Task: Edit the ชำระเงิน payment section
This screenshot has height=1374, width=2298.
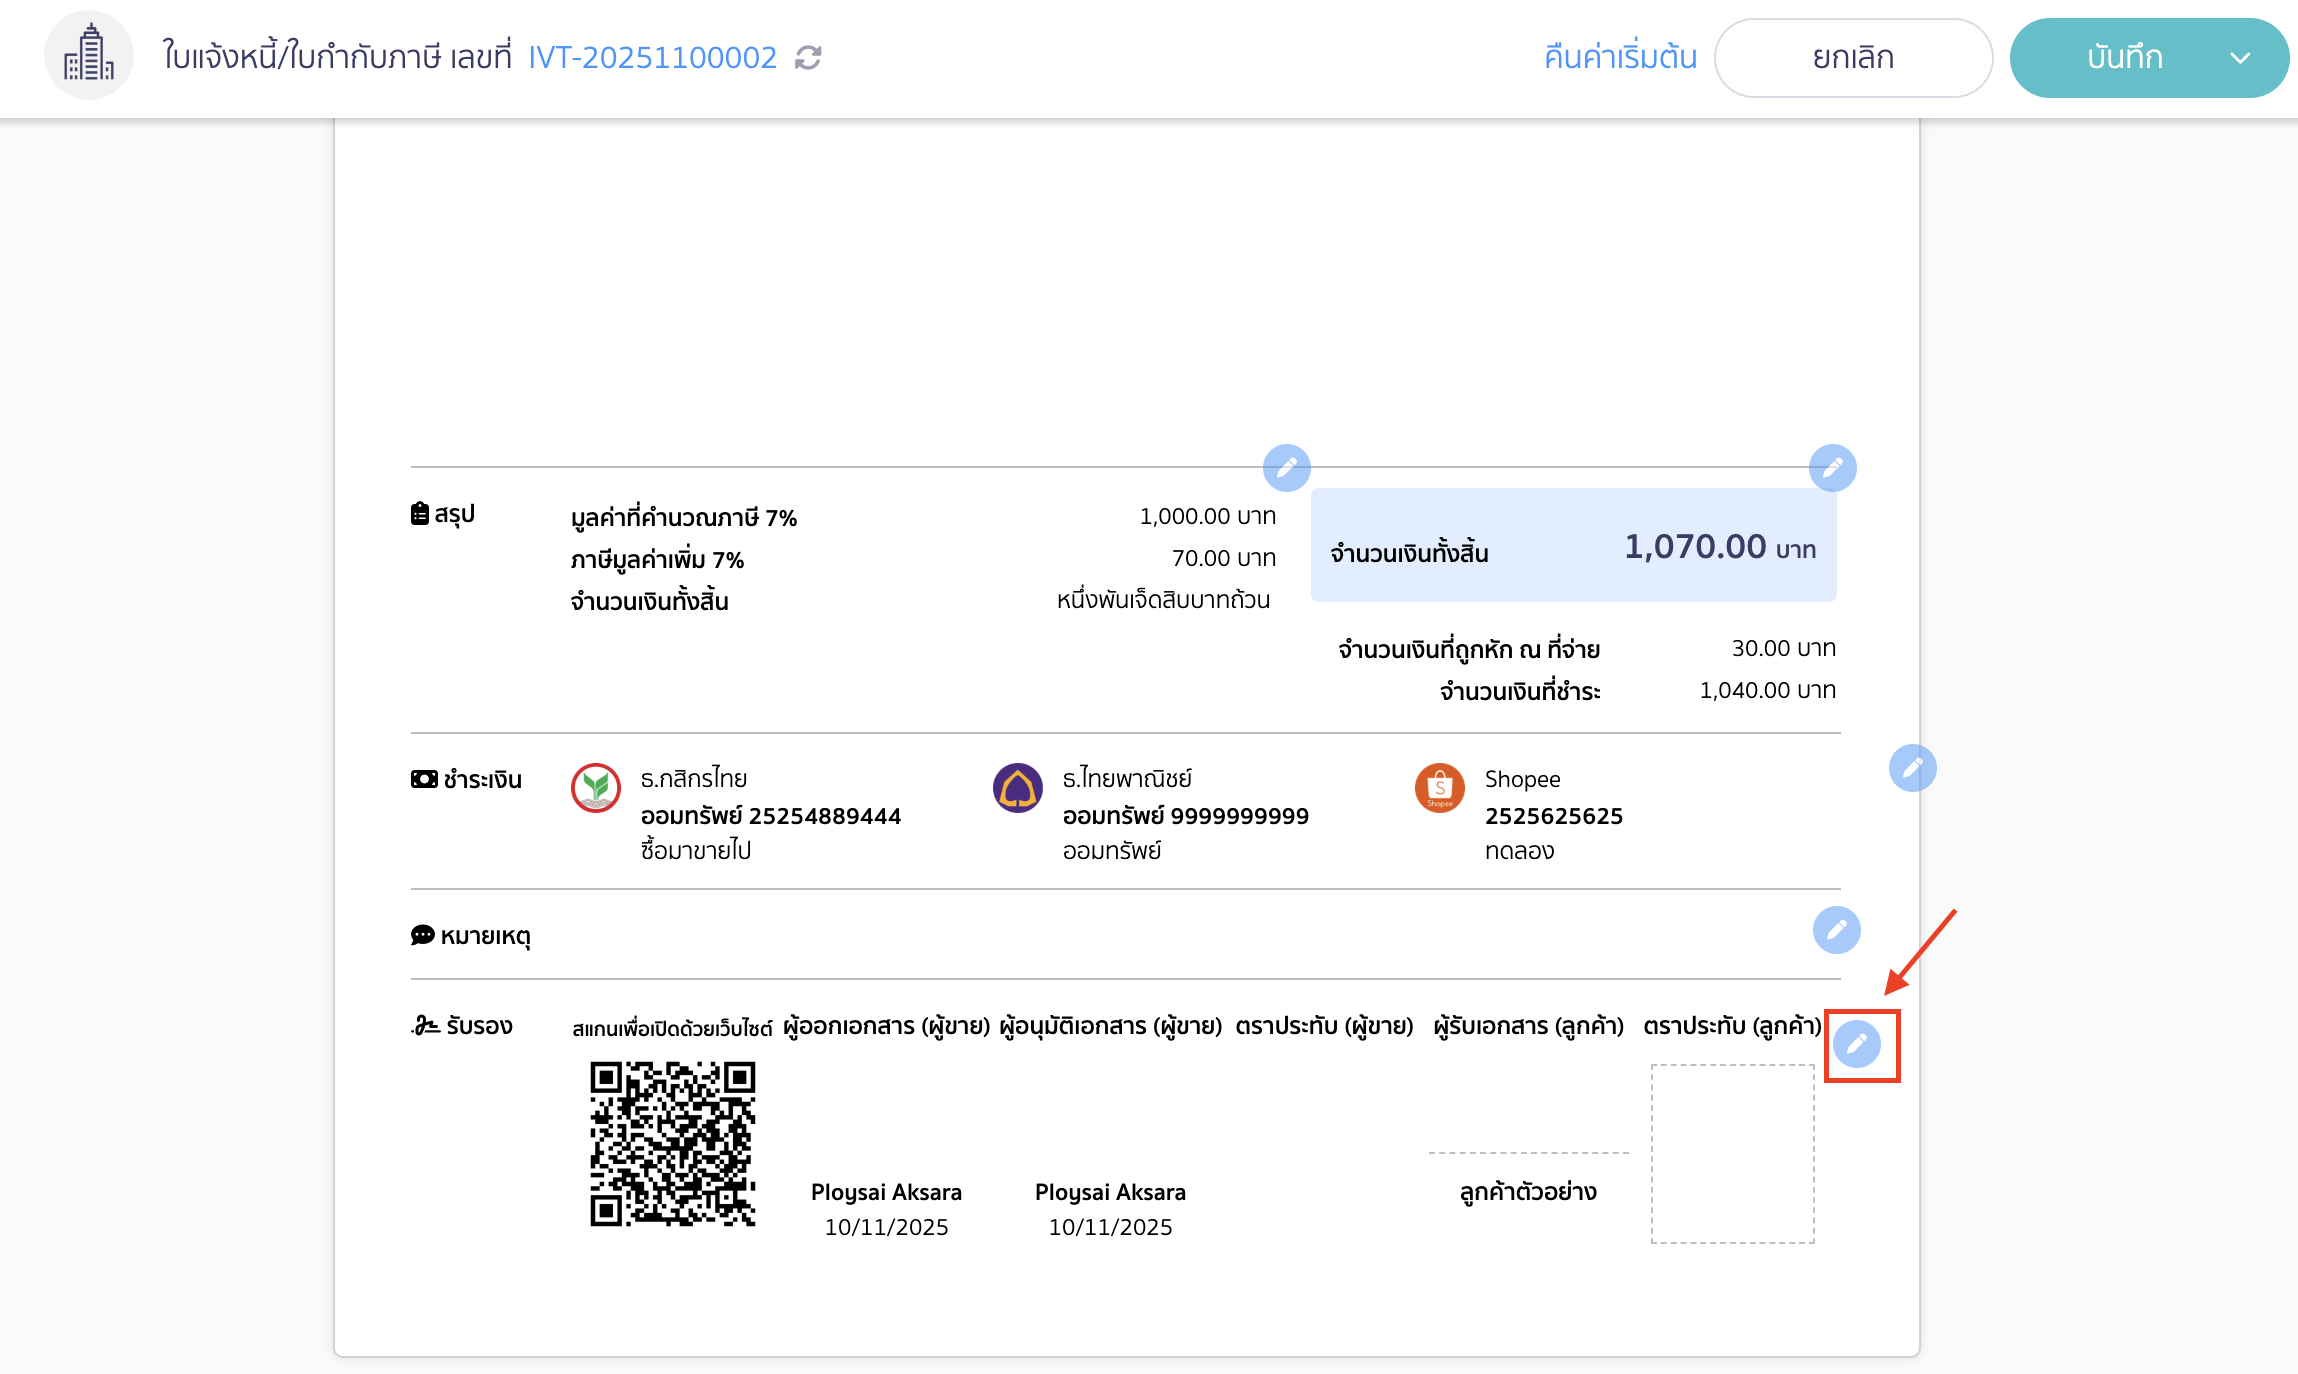Action: (1912, 768)
